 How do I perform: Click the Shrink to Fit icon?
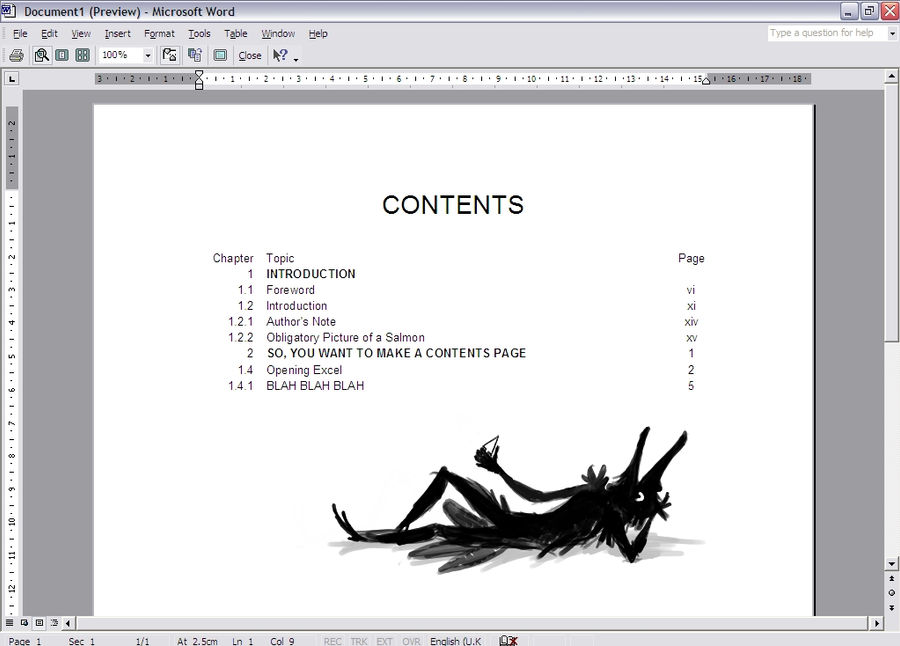(195, 55)
